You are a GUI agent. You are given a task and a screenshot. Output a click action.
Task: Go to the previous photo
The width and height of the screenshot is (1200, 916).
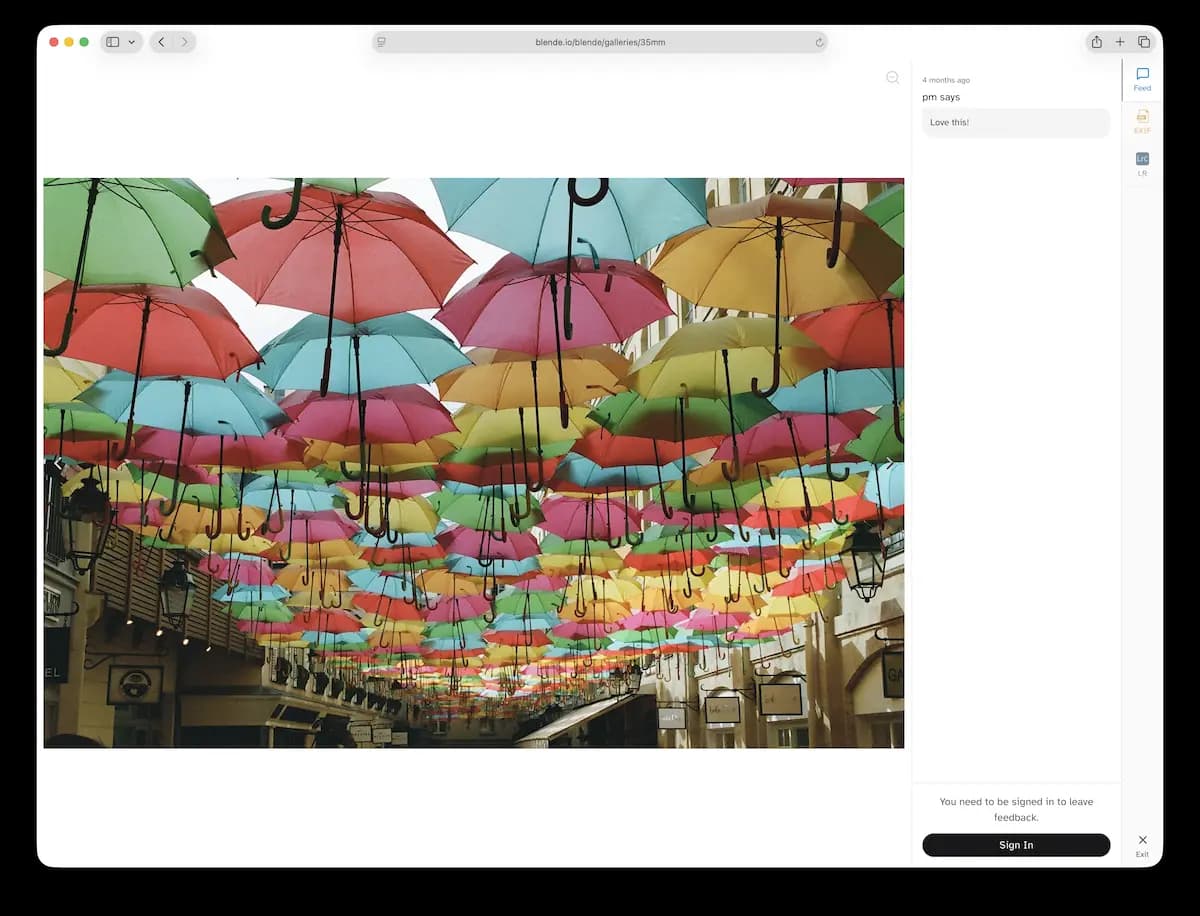coord(58,463)
